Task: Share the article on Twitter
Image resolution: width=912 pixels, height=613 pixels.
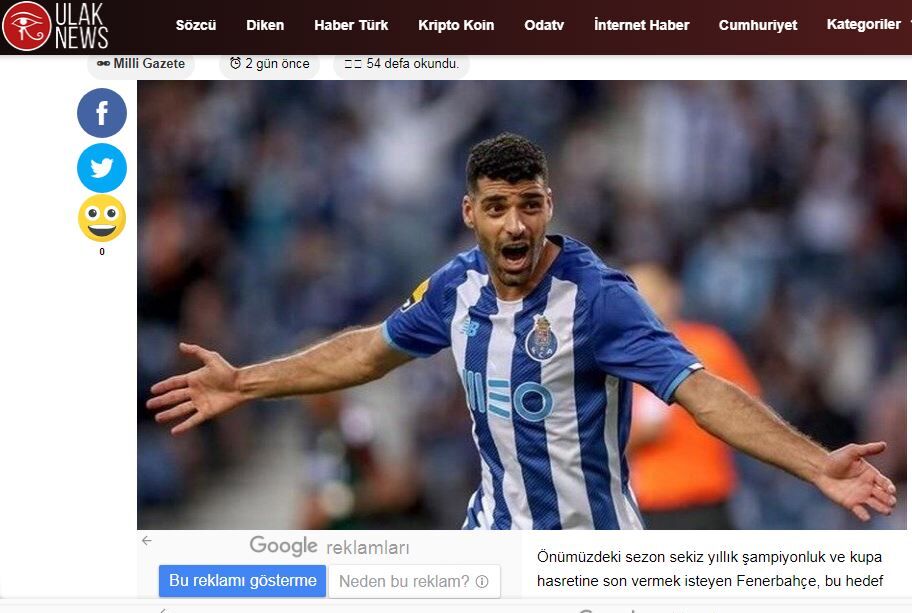Action: tap(102, 168)
